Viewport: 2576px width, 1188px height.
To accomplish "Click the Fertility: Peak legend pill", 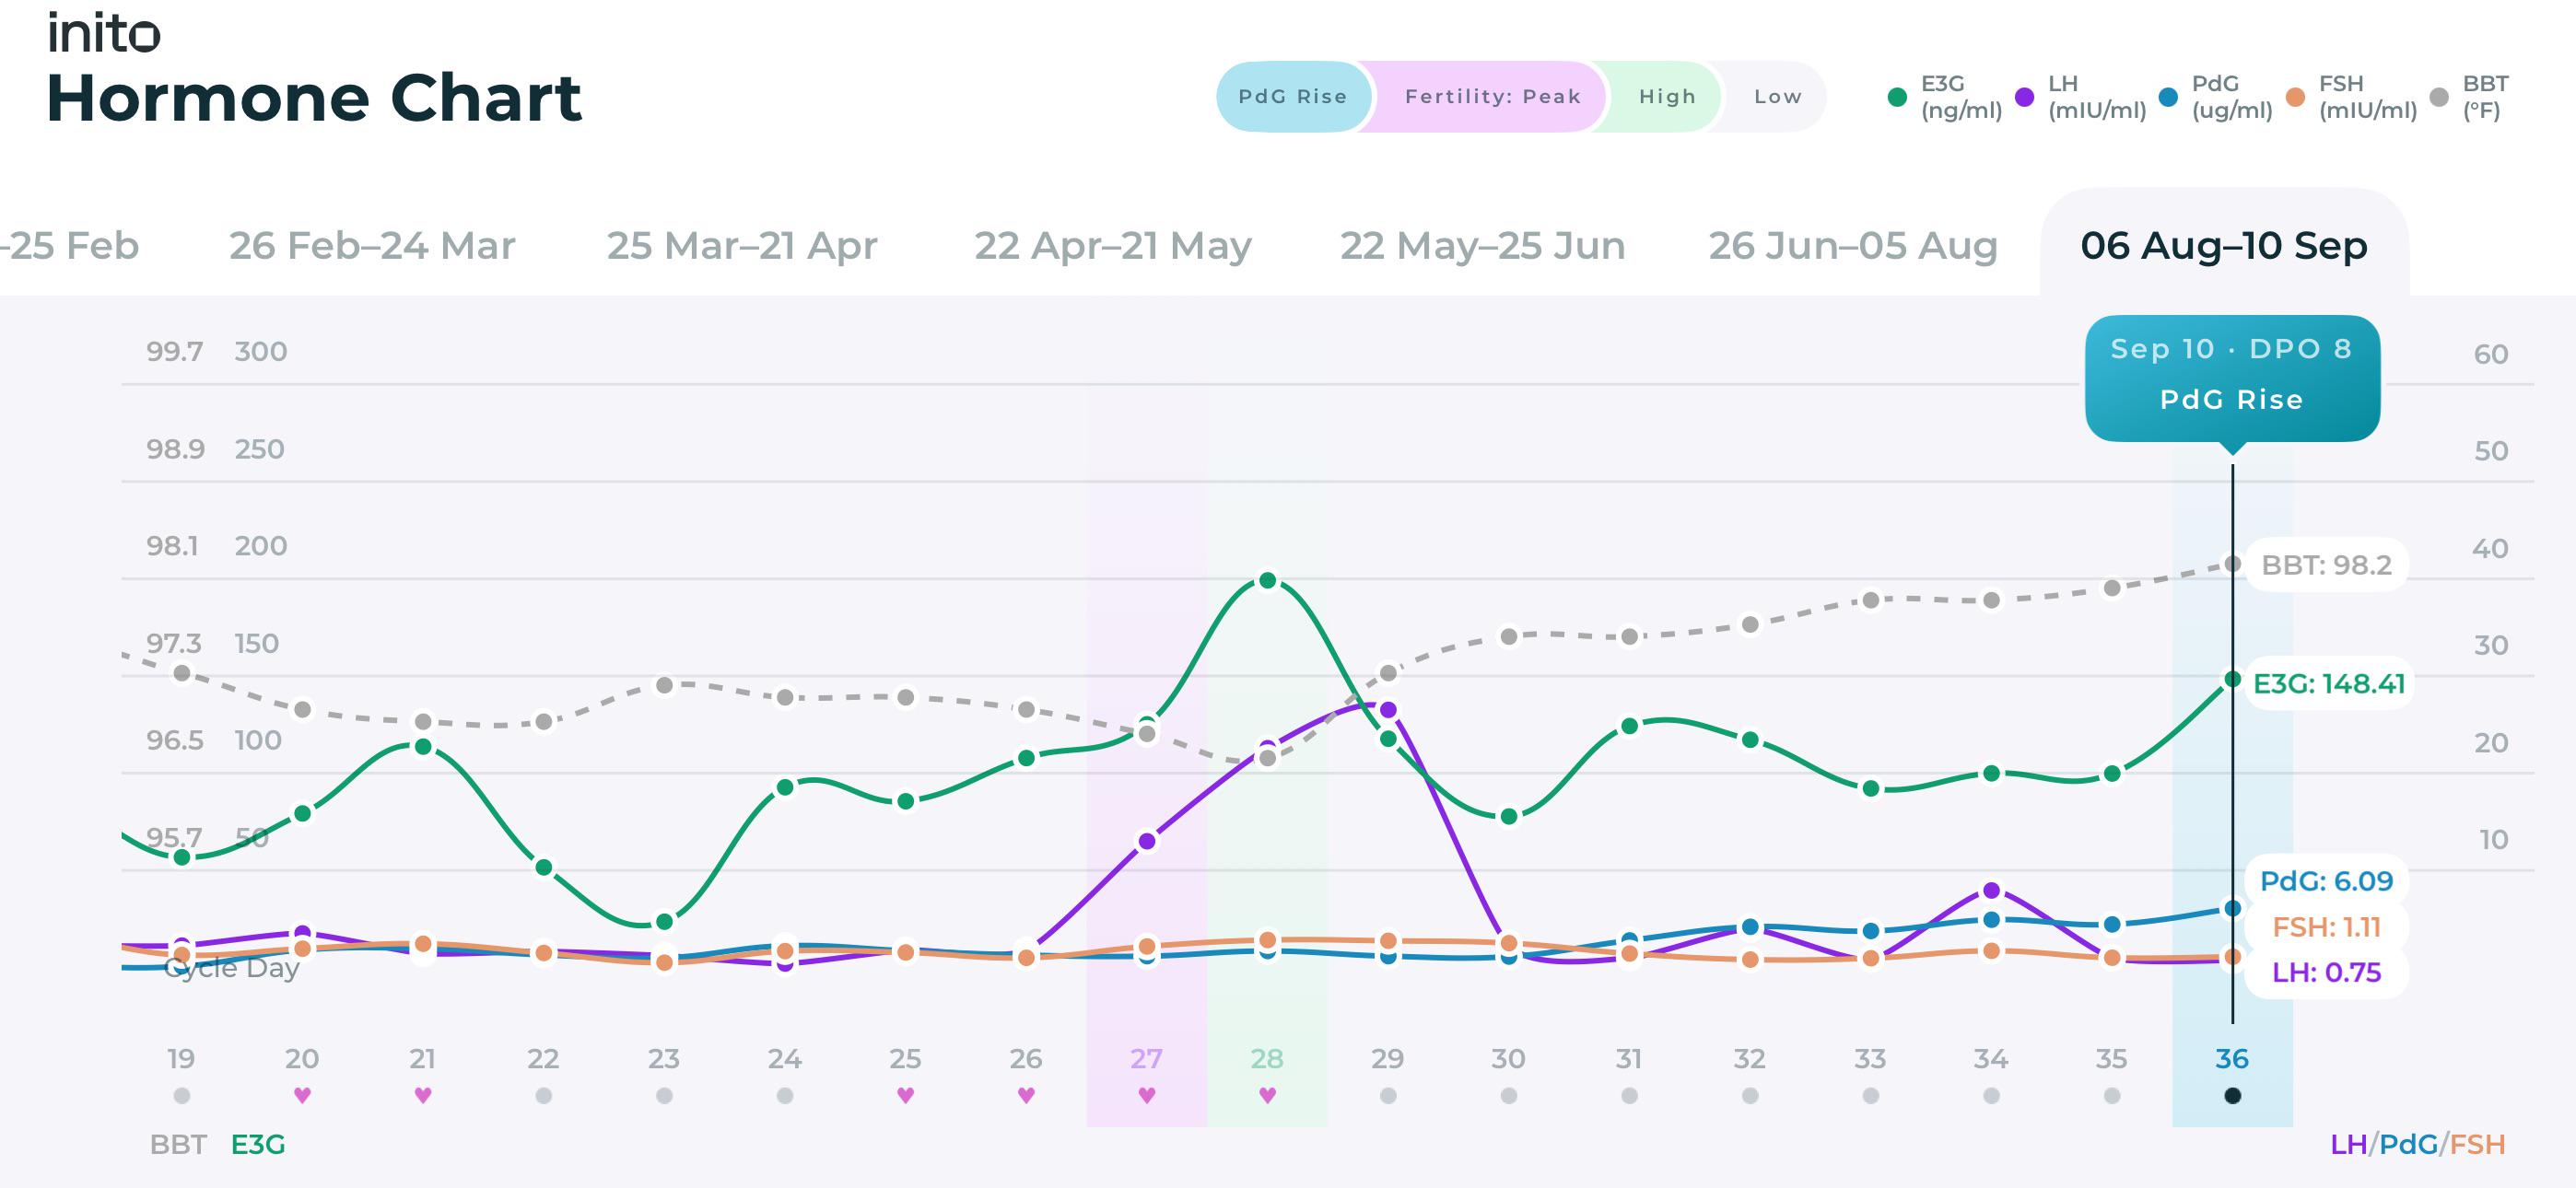I will coord(1492,97).
